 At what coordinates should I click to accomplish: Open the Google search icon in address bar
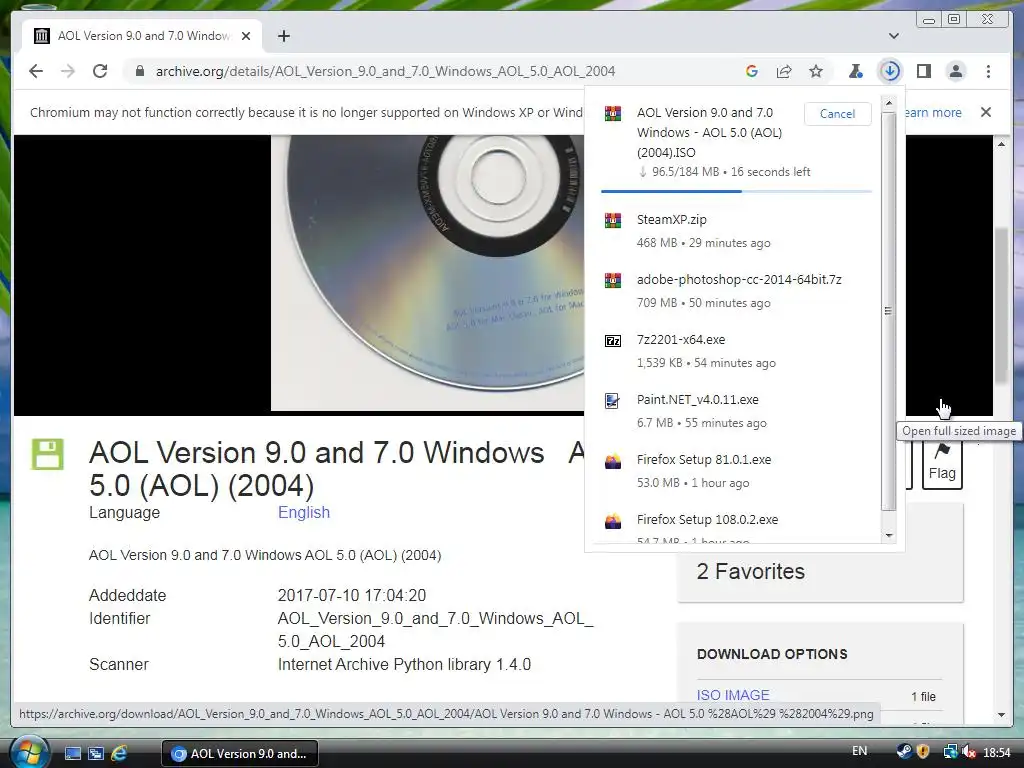tap(752, 71)
